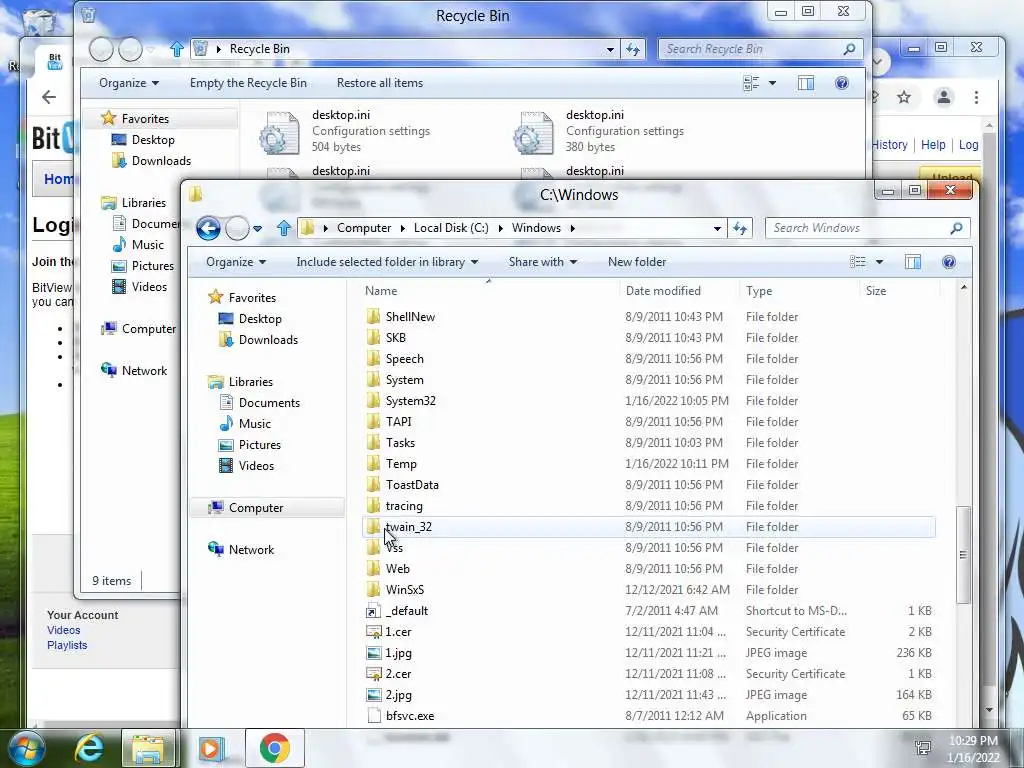Click Empty the Recycle Bin
The width and height of the screenshot is (1024, 768).
point(248,83)
